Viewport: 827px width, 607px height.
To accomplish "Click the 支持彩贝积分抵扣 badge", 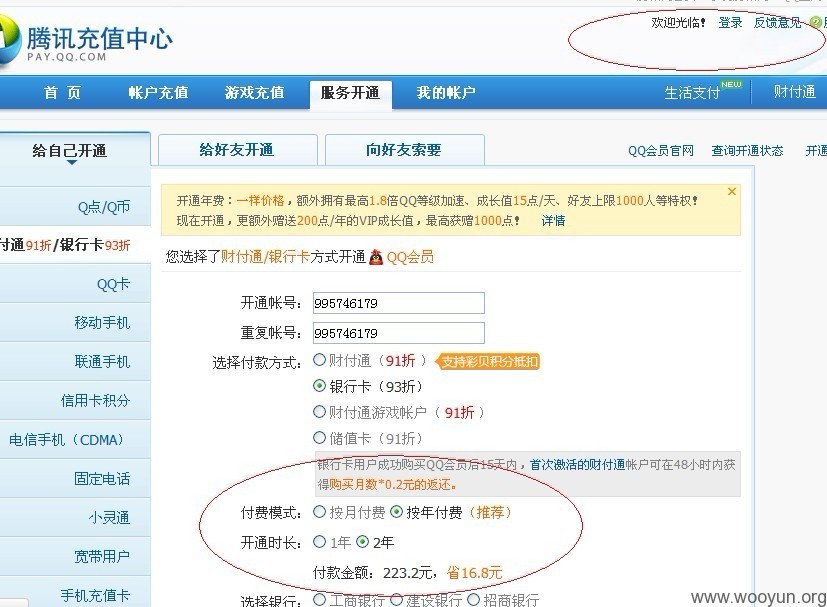I will 487,362.
